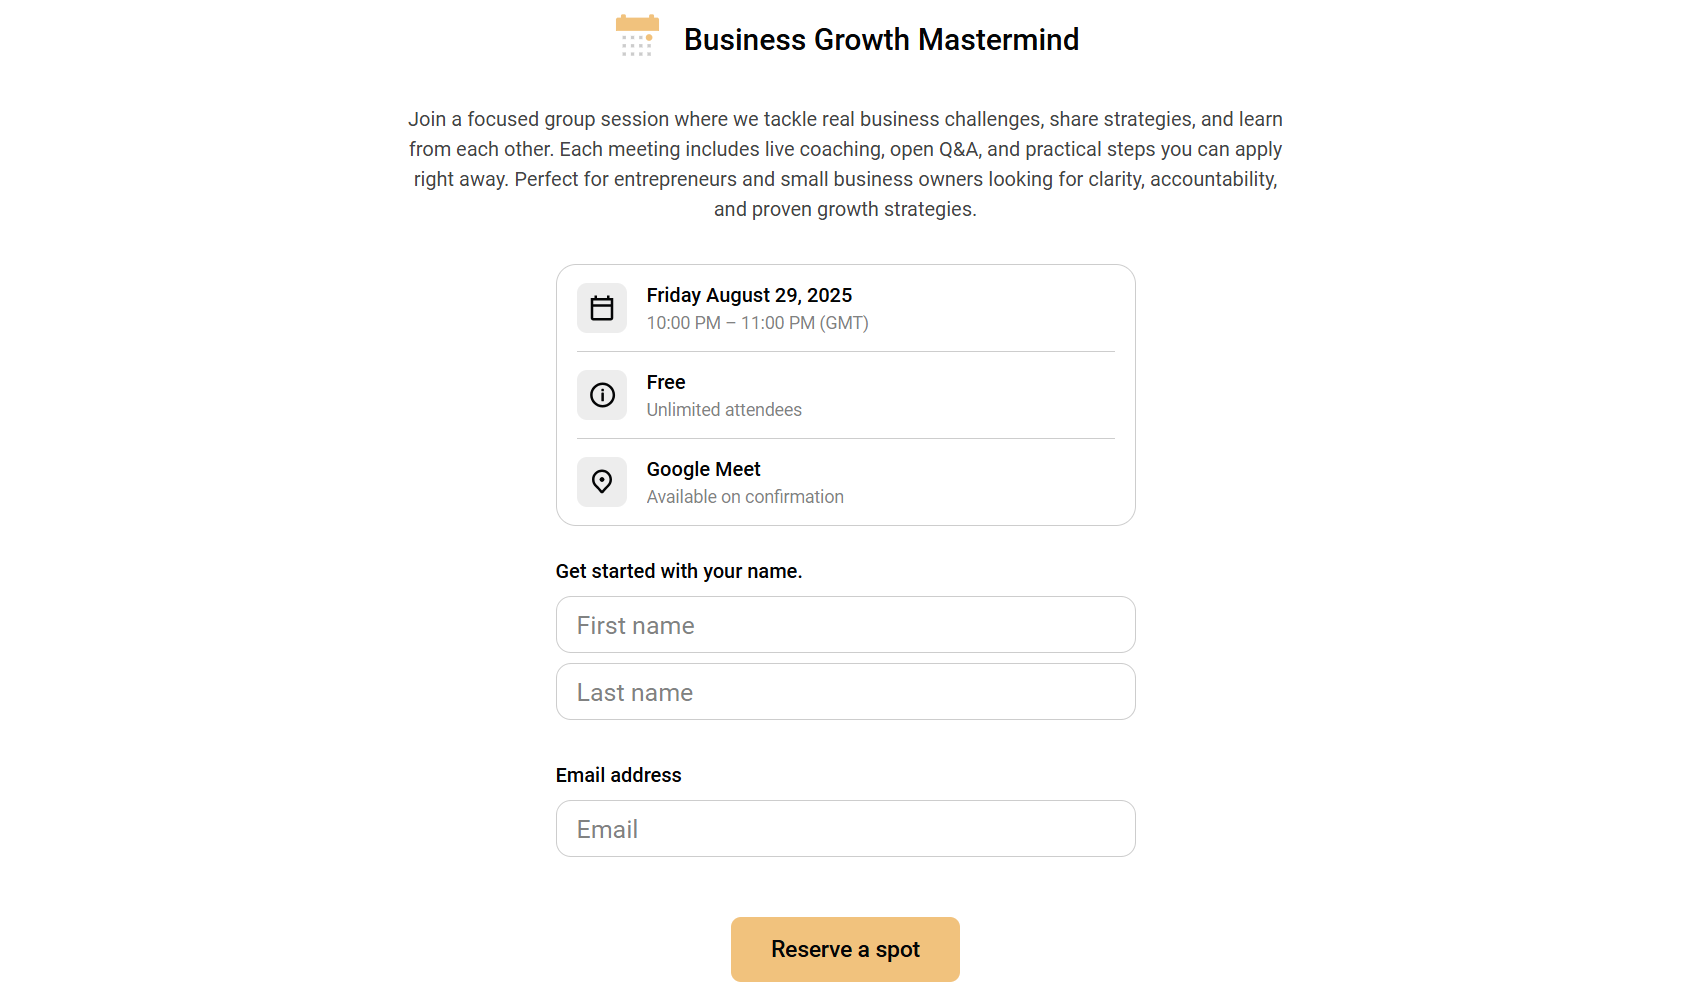Click inside the First name field
The height and width of the screenshot is (991, 1691).
[845, 624]
